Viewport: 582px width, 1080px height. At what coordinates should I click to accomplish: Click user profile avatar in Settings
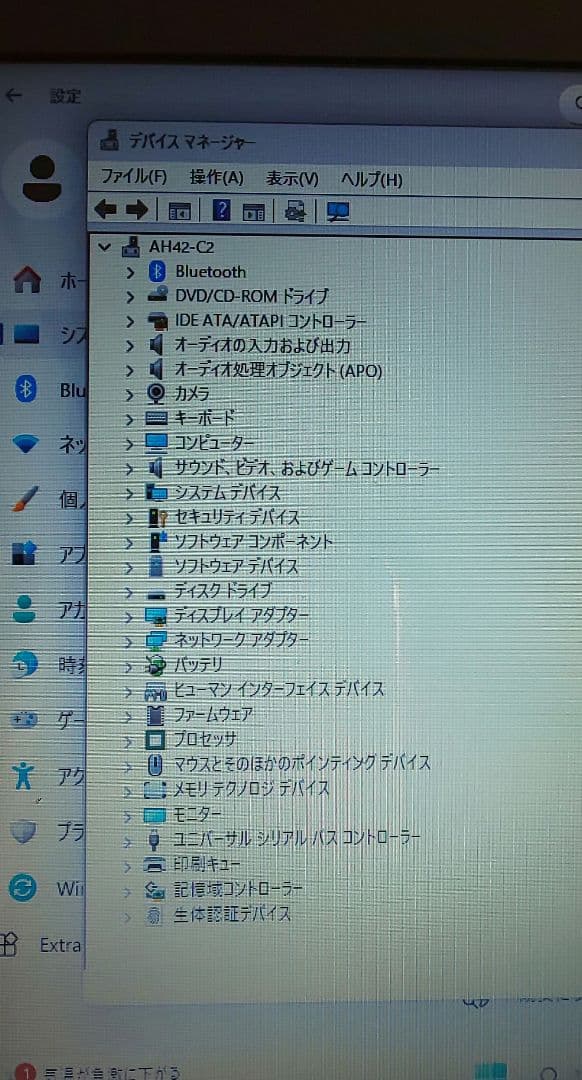pyautogui.click(x=42, y=178)
